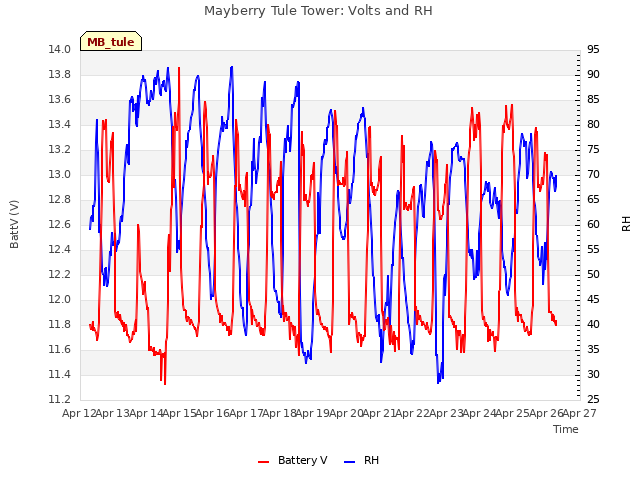Image resolution: width=640 pixels, height=480 pixels.
Task: Click the Apr 16 date tick
Action: click(x=213, y=413)
